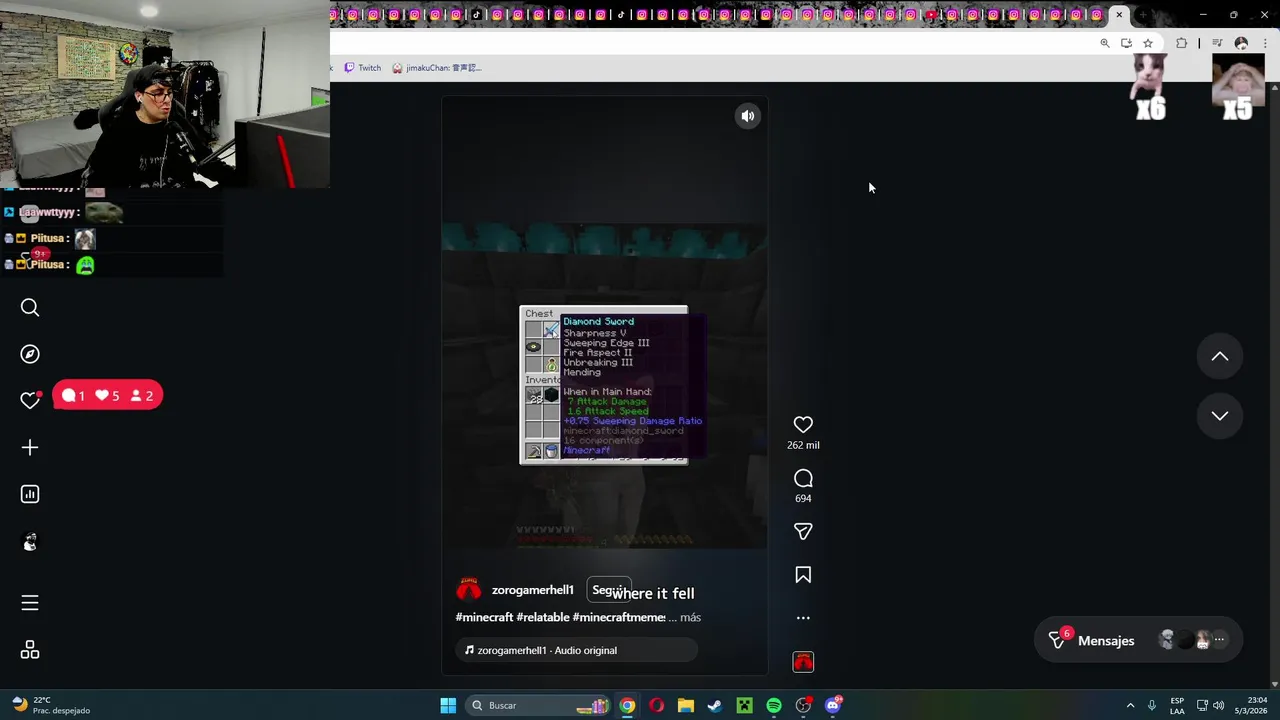Open the Explore compass icon
This screenshot has height=720, width=1280.
[30, 354]
